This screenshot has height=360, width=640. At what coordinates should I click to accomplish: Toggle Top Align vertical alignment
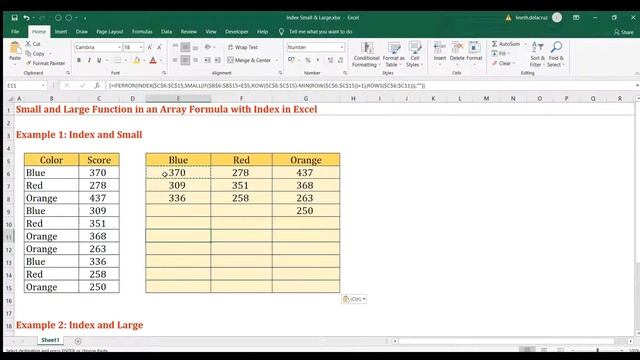click(175, 47)
